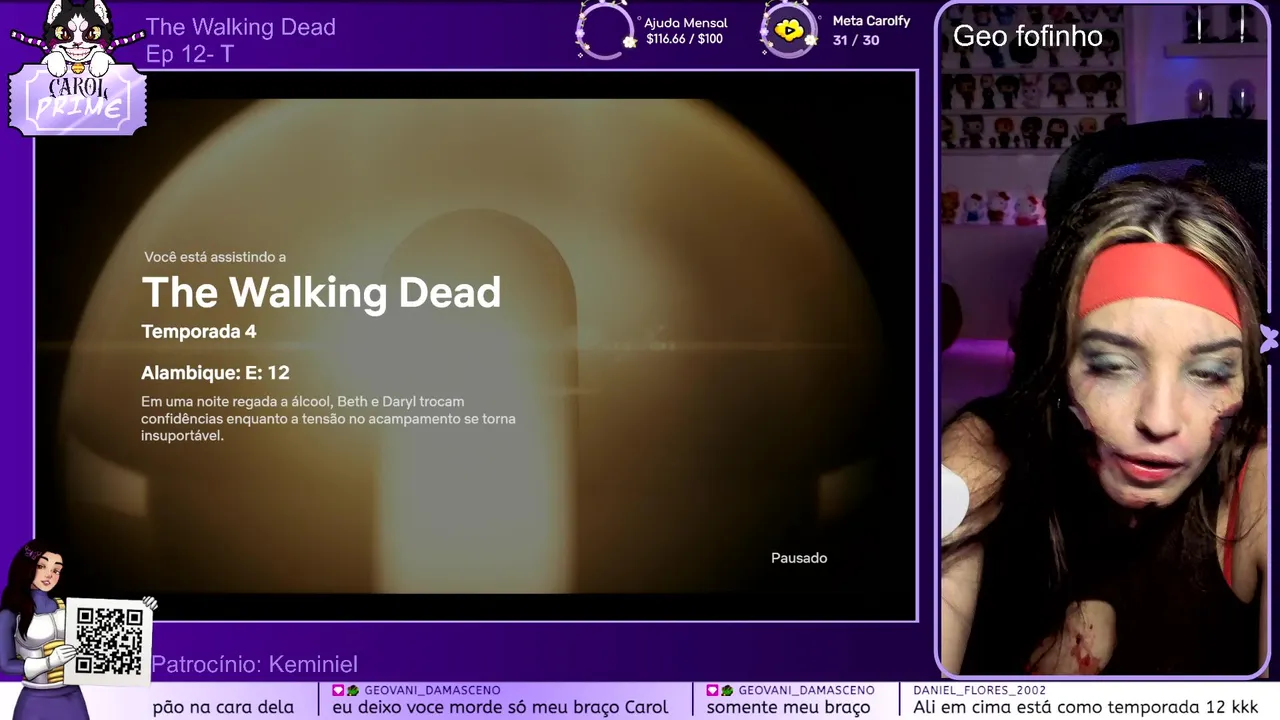Click 'Temporada 4' season label
Image resolution: width=1280 pixels, height=720 pixels.
tap(199, 332)
